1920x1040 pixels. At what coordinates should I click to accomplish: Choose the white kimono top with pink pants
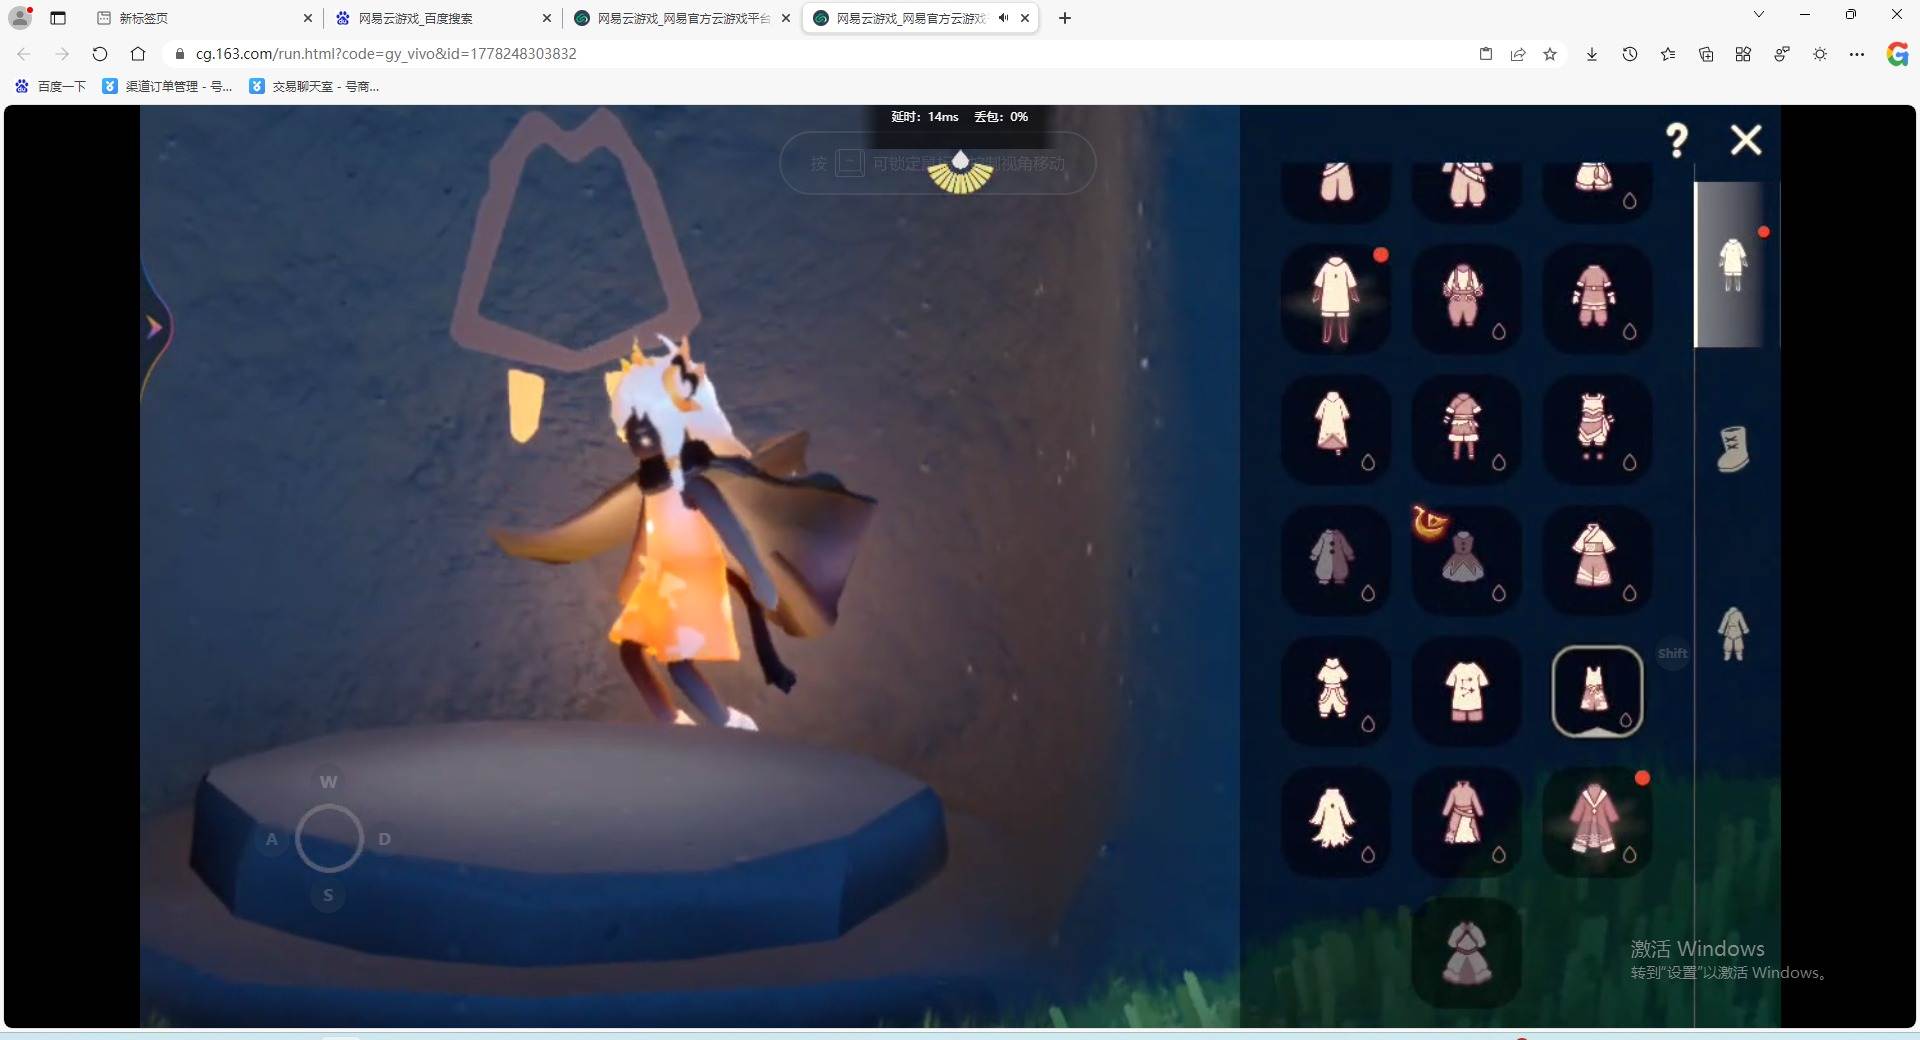click(x=1597, y=560)
